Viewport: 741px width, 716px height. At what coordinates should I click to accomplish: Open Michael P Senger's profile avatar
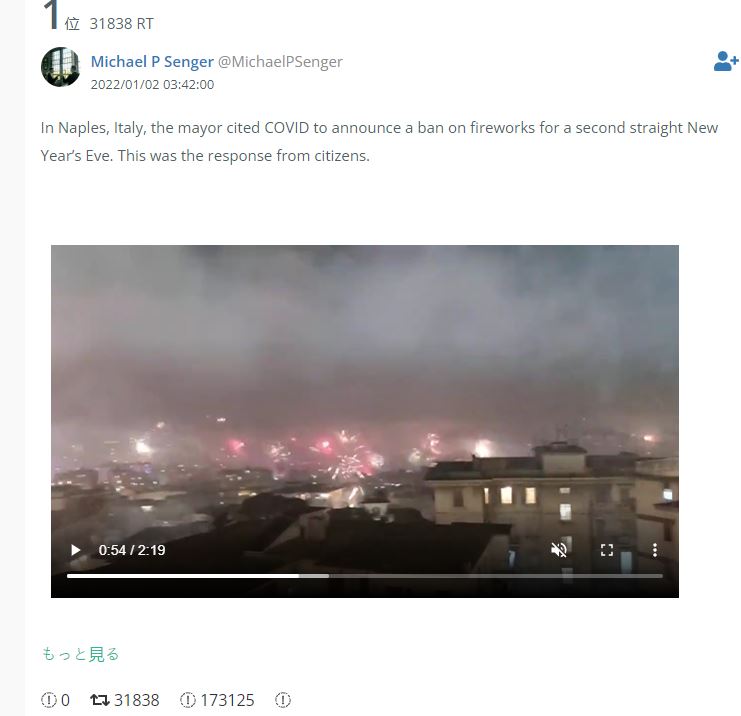60,67
